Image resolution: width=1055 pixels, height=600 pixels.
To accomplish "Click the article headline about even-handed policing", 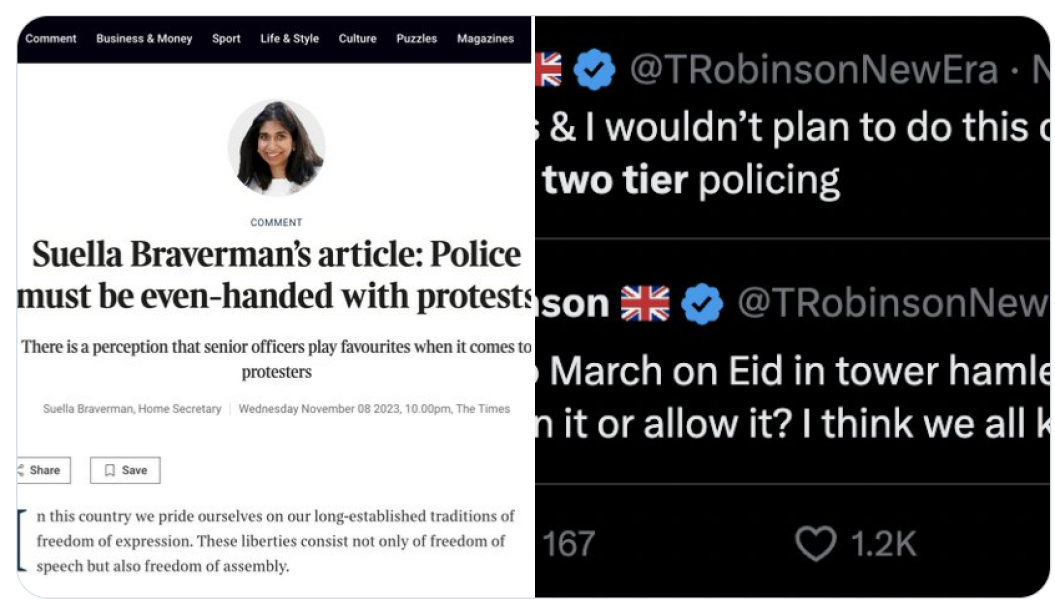I will pyautogui.click(x=276, y=275).
